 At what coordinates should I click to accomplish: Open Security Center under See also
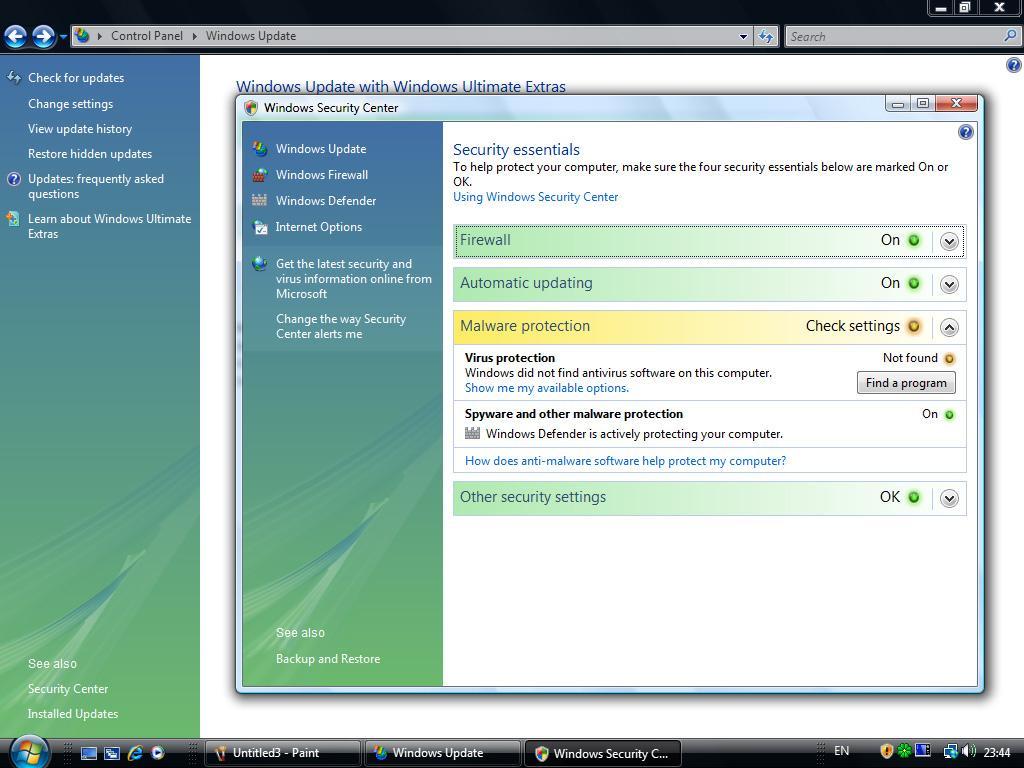(68, 689)
